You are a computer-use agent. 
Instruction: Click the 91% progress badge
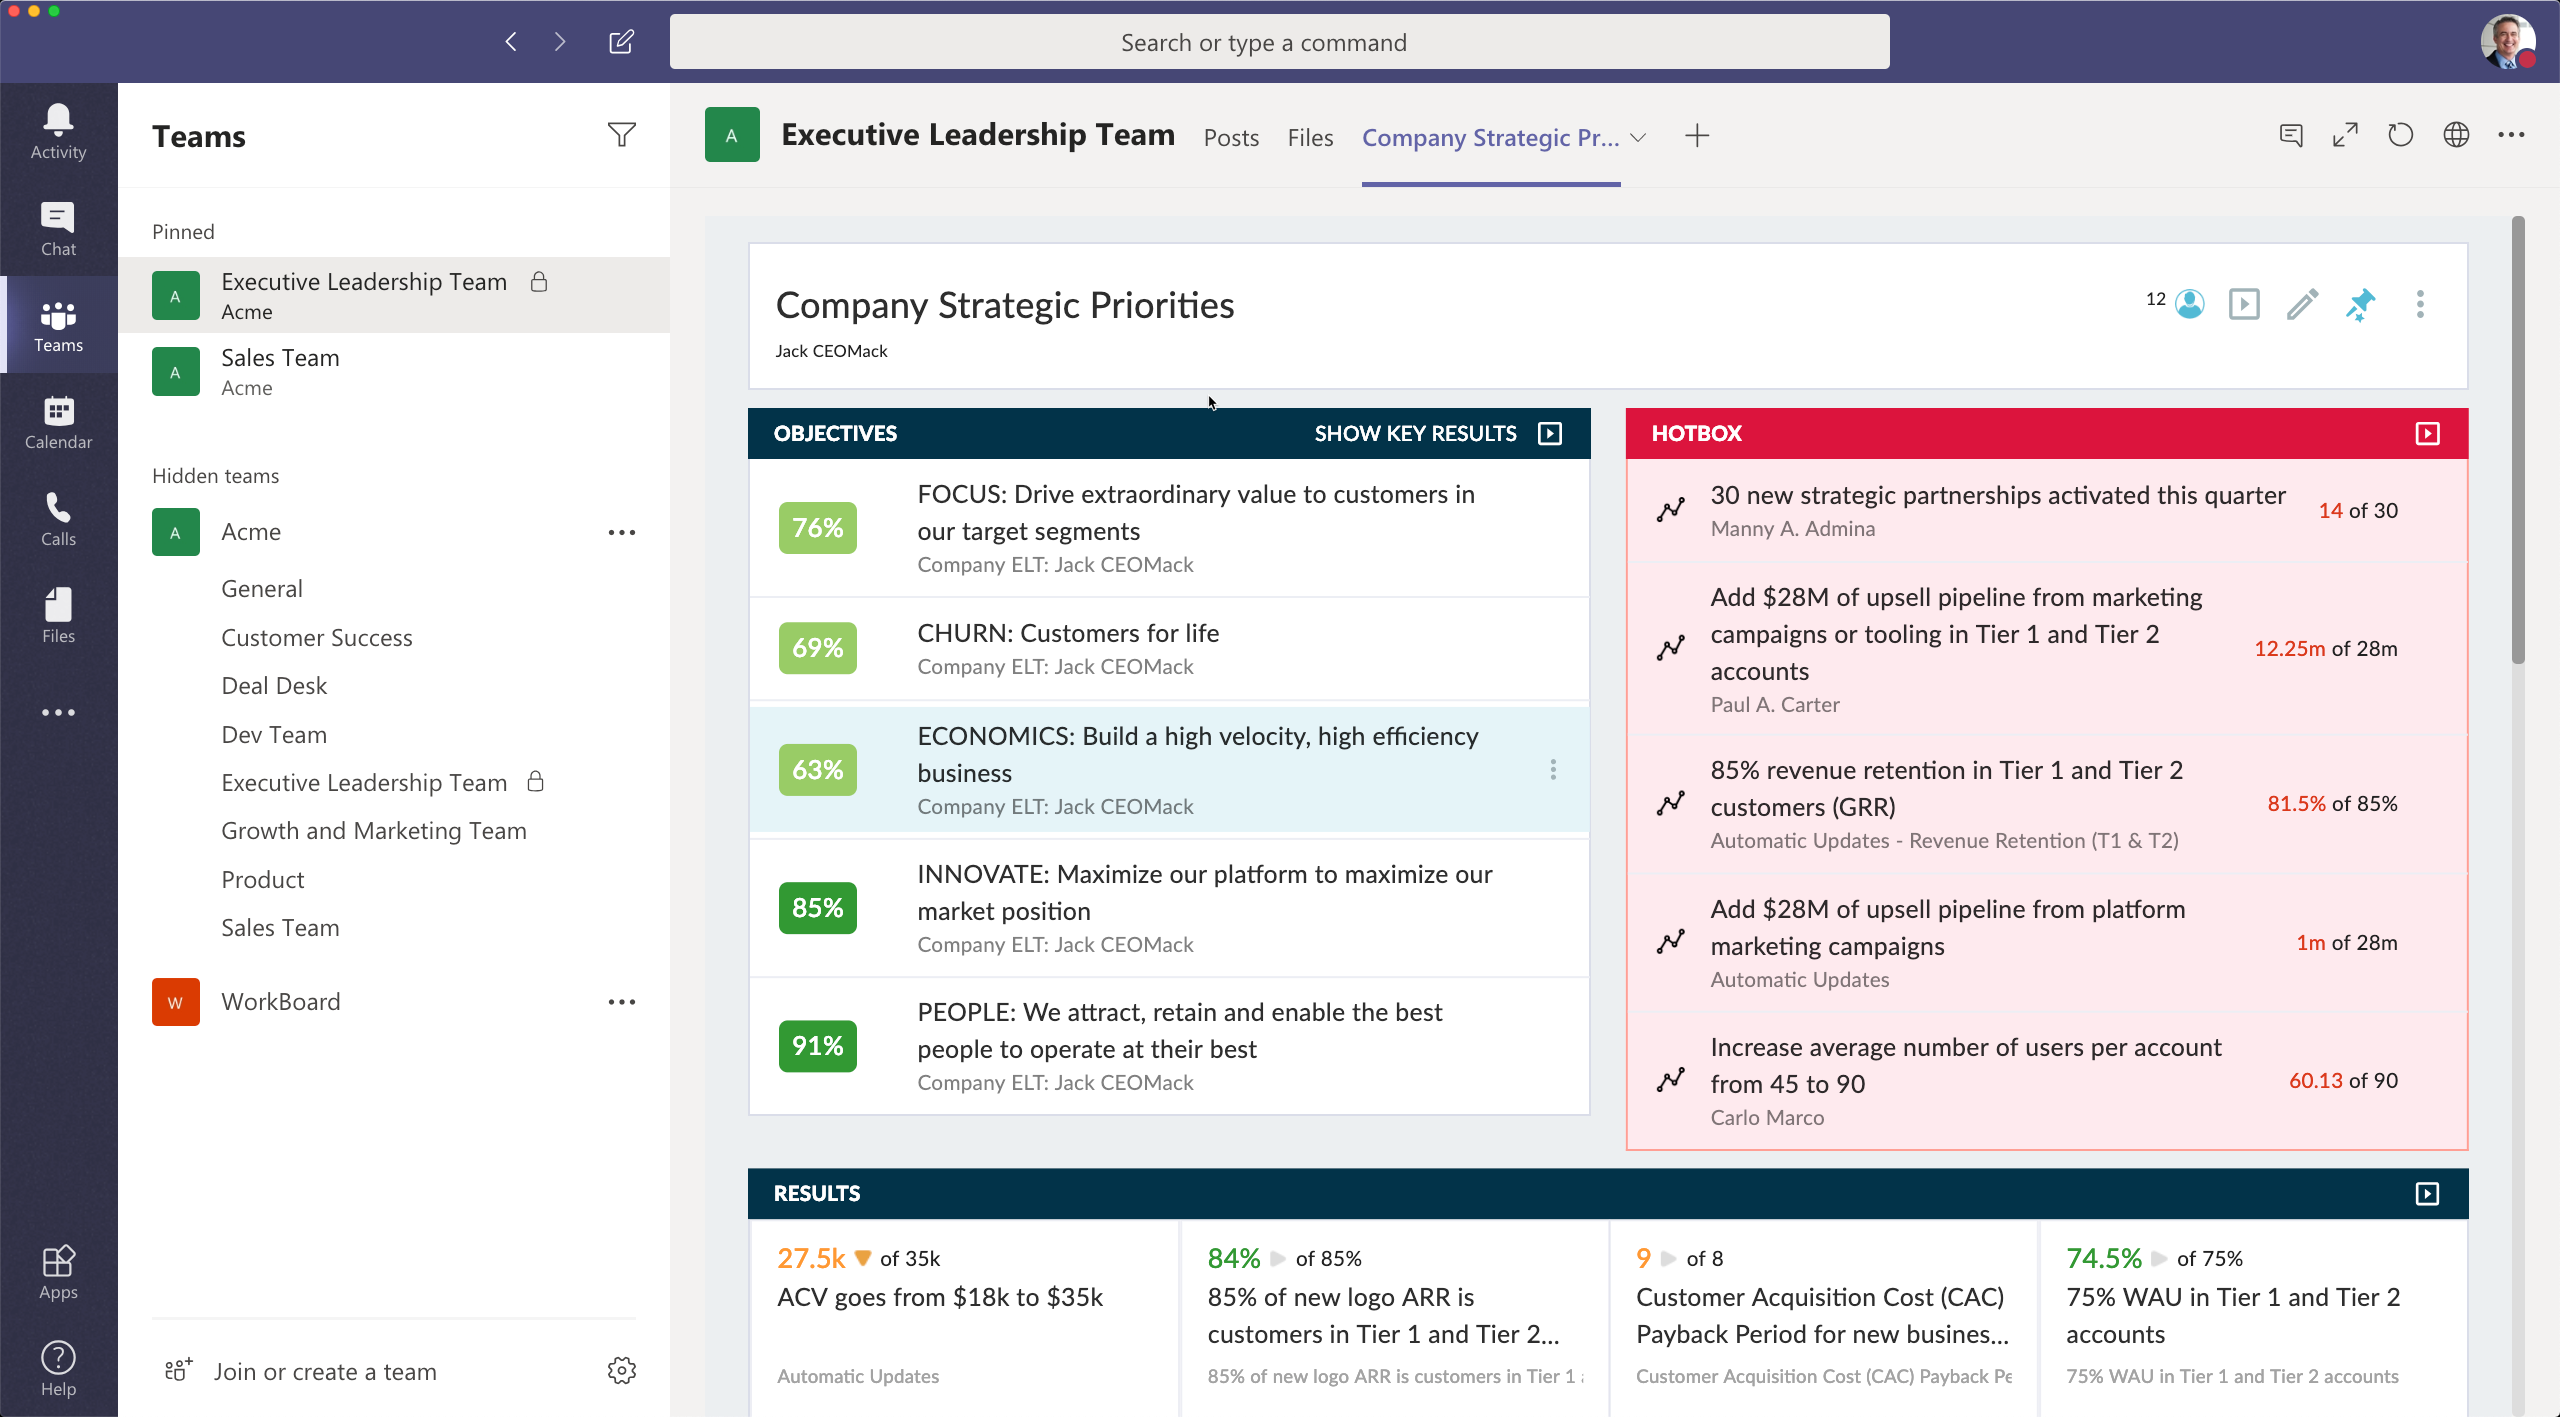(x=817, y=1045)
